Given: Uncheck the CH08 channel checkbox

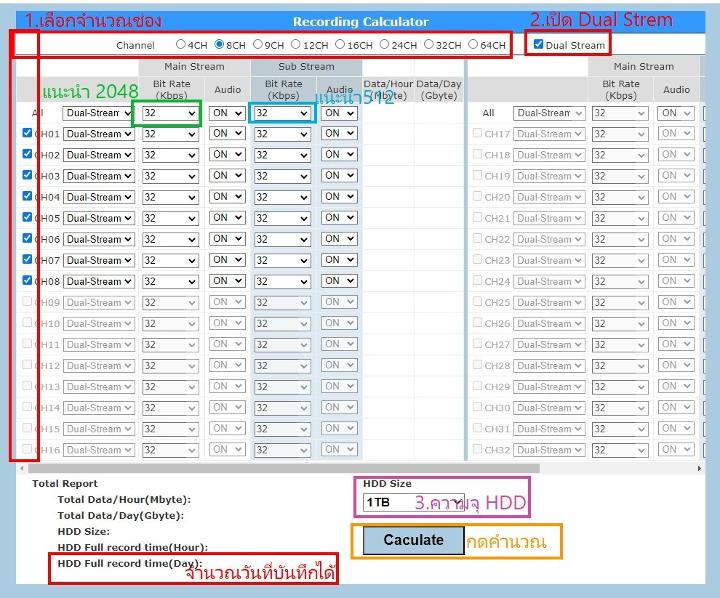Looking at the screenshot, I should [x=27, y=281].
